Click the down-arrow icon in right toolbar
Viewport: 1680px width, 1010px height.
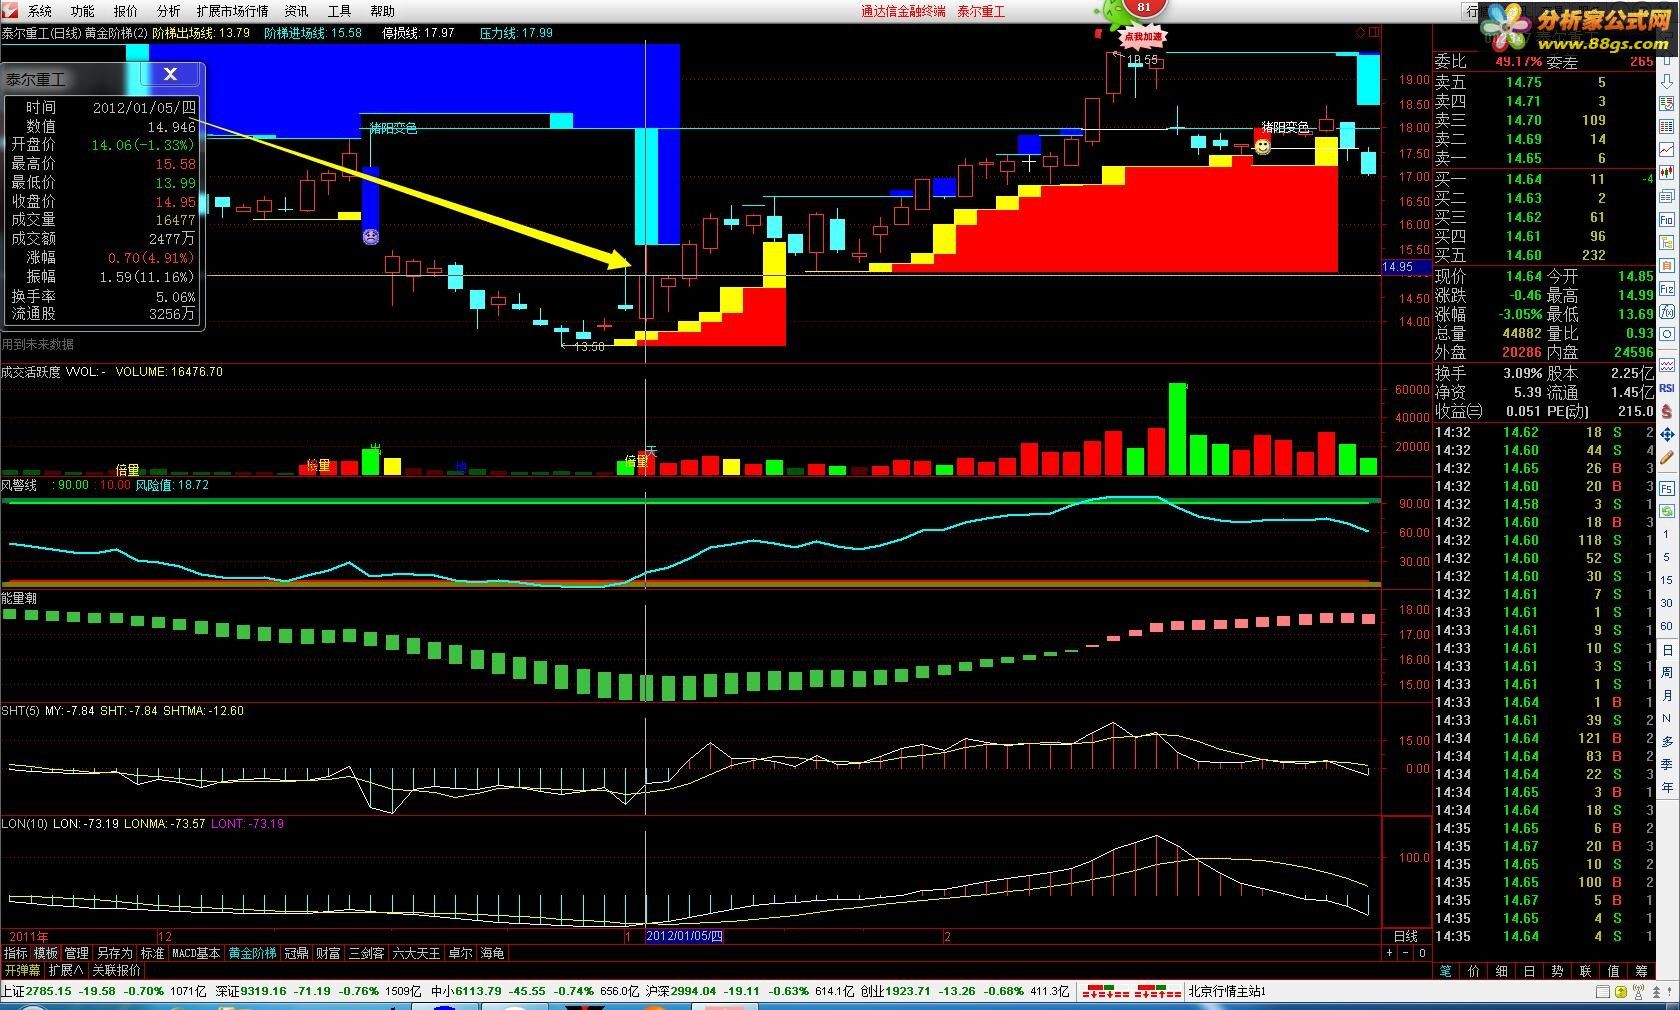coord(1667,82)
